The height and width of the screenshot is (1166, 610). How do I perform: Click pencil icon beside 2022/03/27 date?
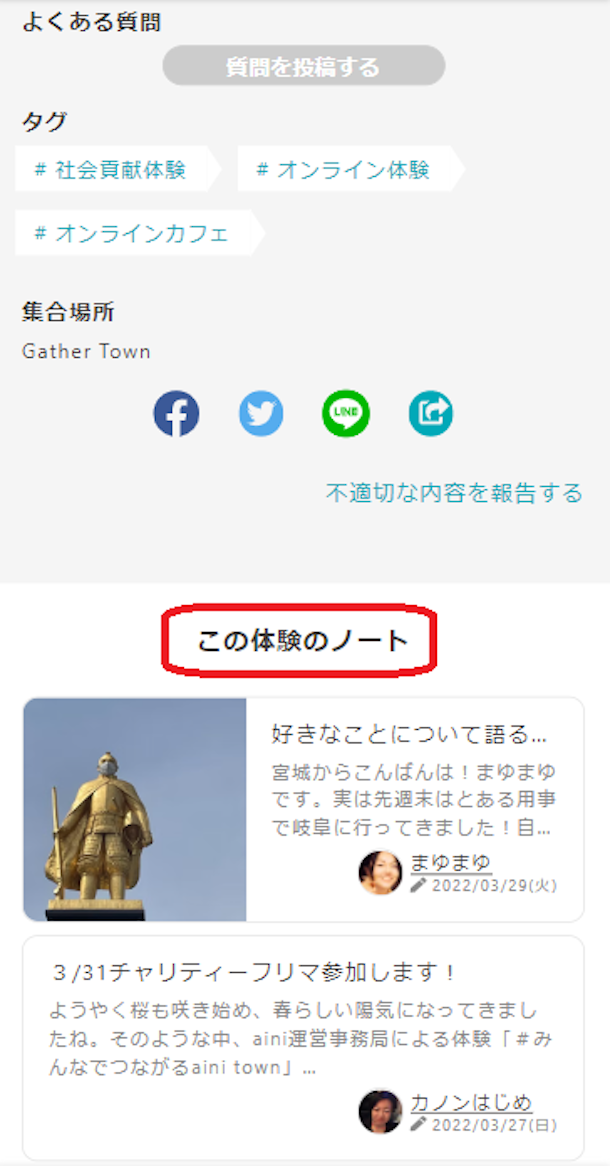(x=419, y=1124)
